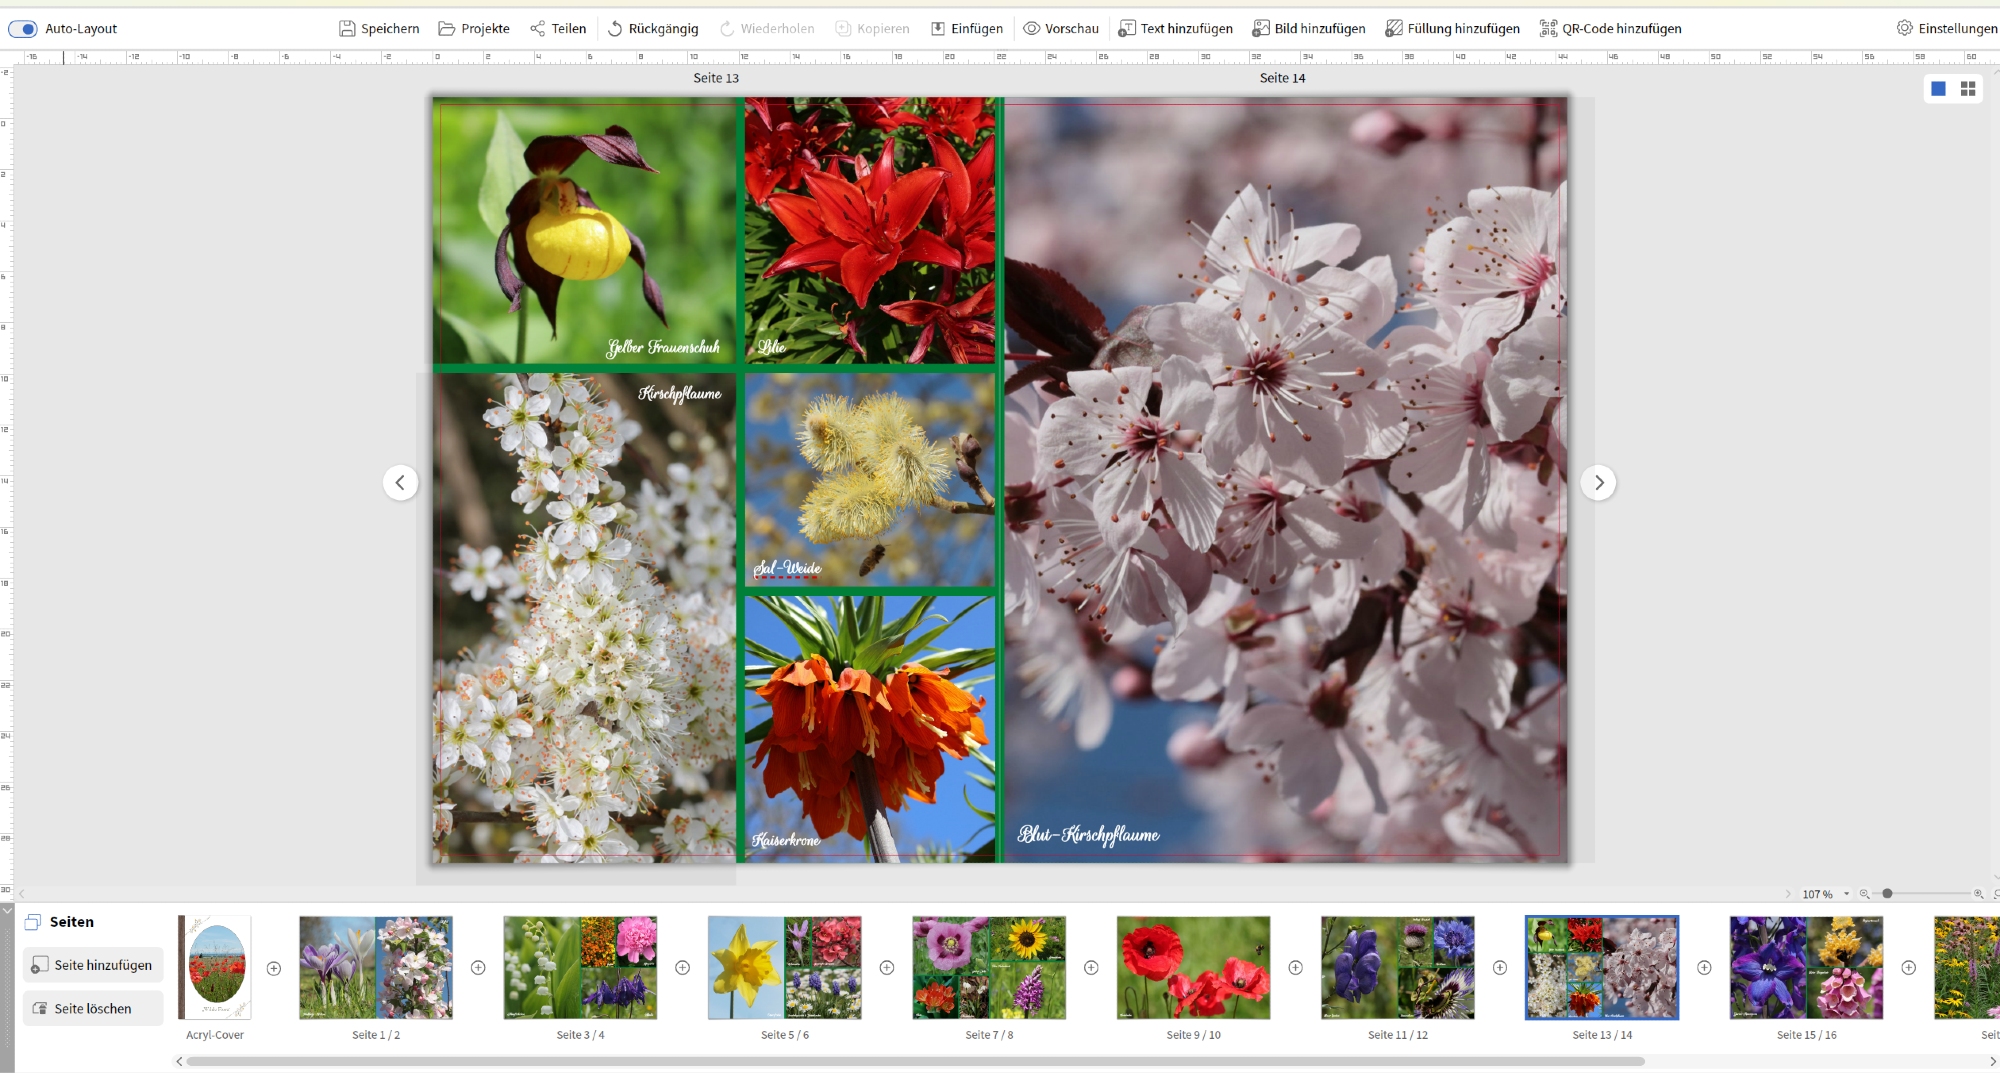2000x1073 pixels.
Task: Toggle the Auto-Layout switch
Action: (x=22, y=29)
